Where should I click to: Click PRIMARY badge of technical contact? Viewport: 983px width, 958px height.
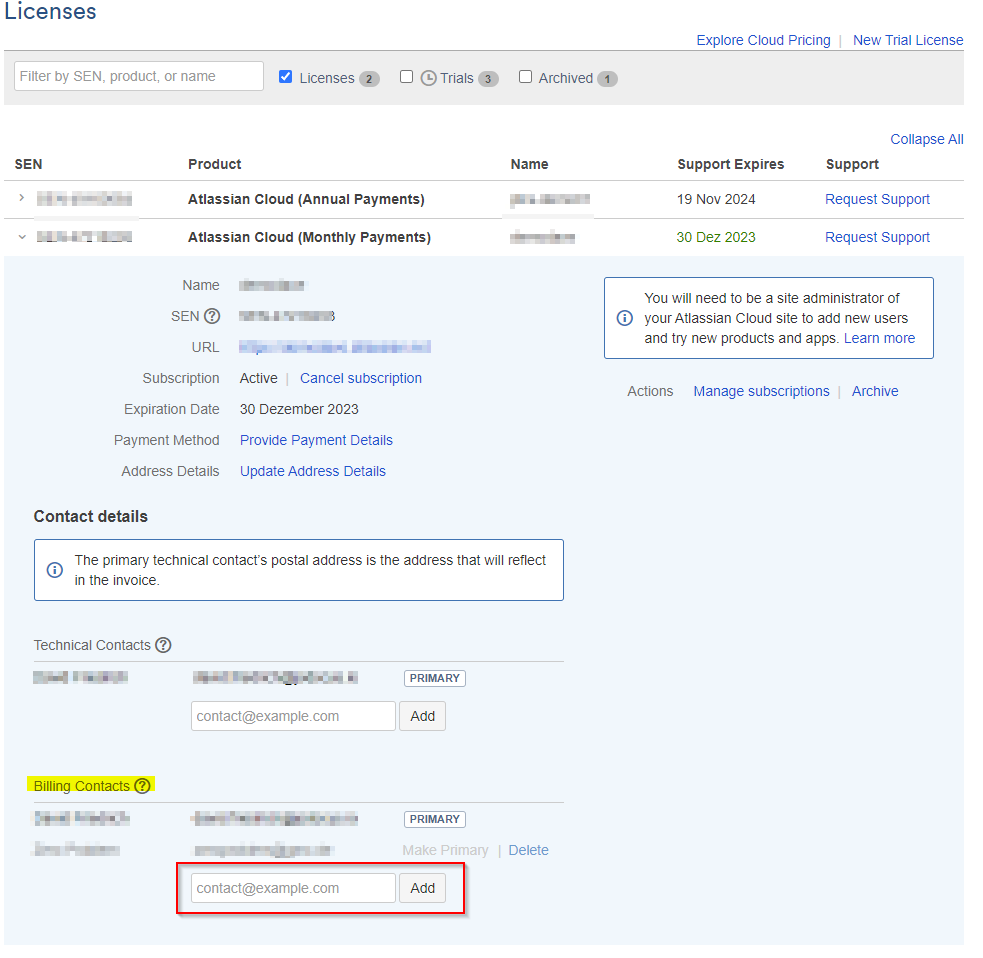(x=434, y=678)
